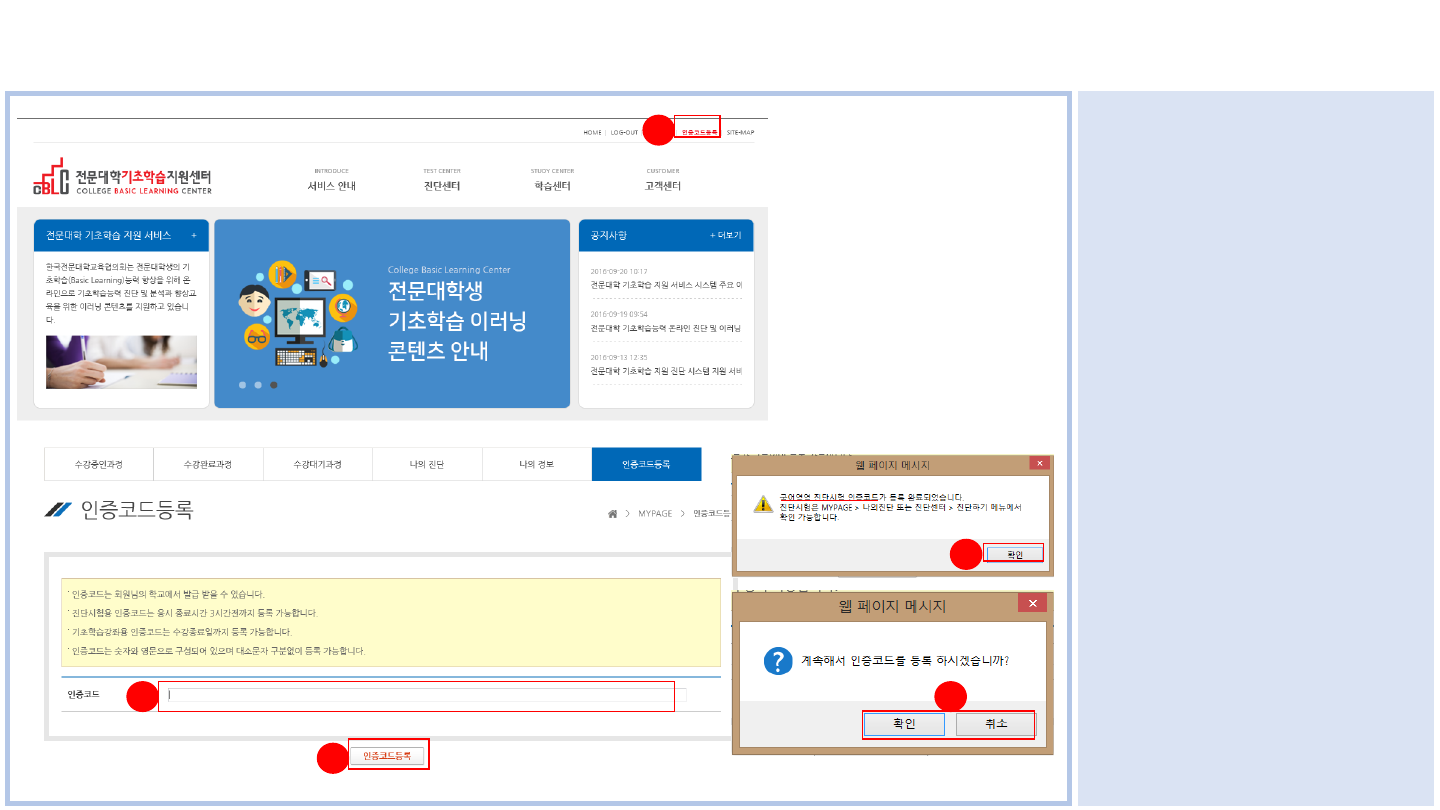Switch to the 수강대기과정 tab
This screenshot has width=1440, height=810.
[x=318, y=465]
